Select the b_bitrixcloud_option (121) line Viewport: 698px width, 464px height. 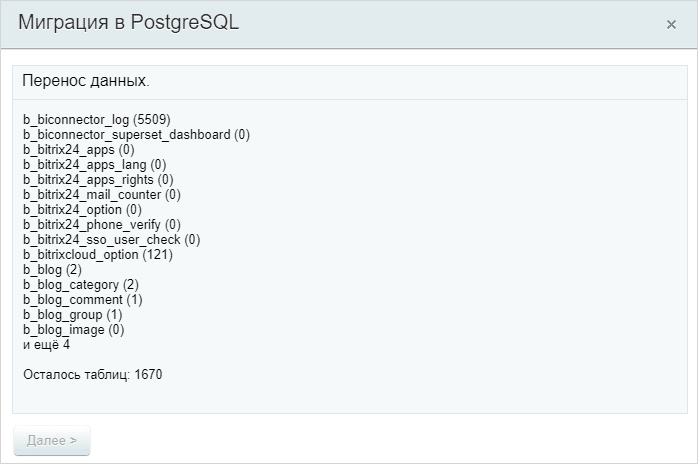pos(98,255)
